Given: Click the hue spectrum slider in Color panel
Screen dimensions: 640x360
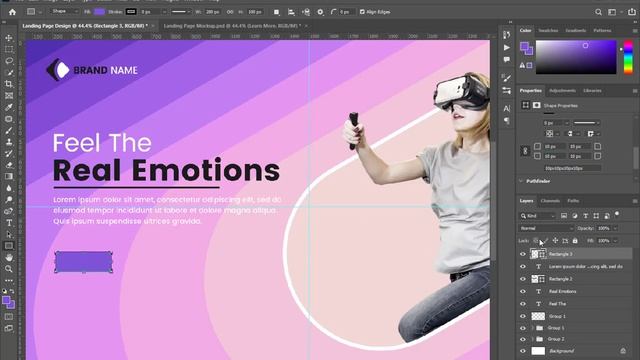Looking at the screenshot, I should pyautogui.click(x=629, y=57).
